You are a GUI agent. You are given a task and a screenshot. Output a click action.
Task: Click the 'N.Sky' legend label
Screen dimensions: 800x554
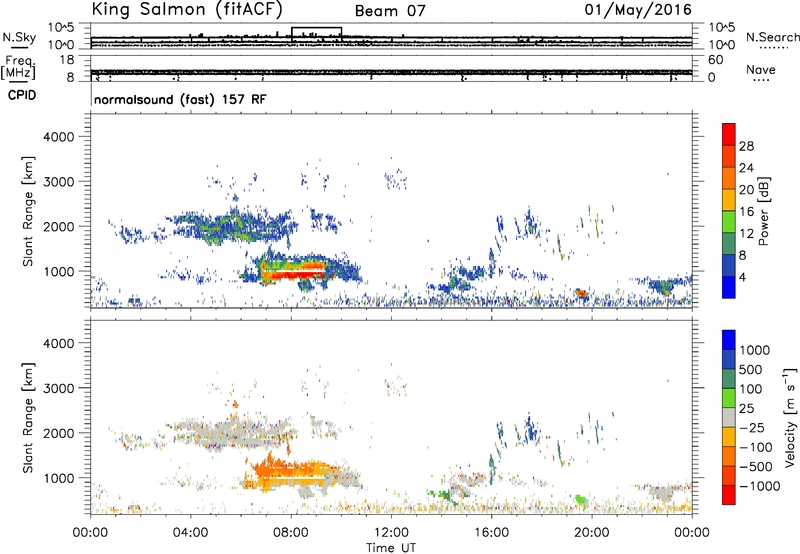(19, 37)
